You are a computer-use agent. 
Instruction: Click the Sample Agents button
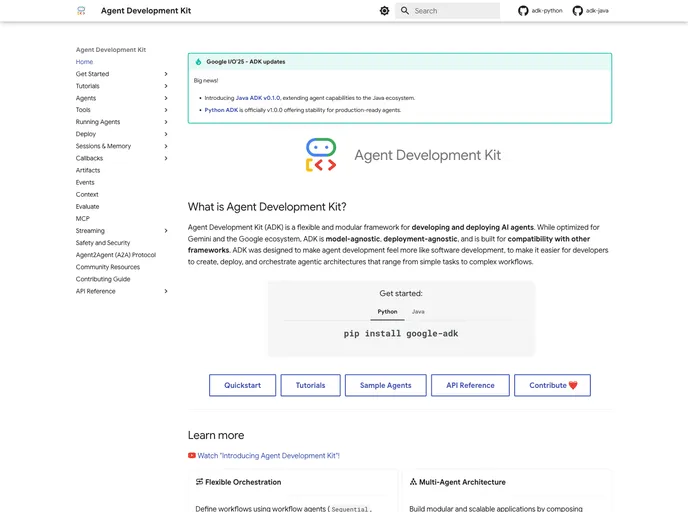385,385
